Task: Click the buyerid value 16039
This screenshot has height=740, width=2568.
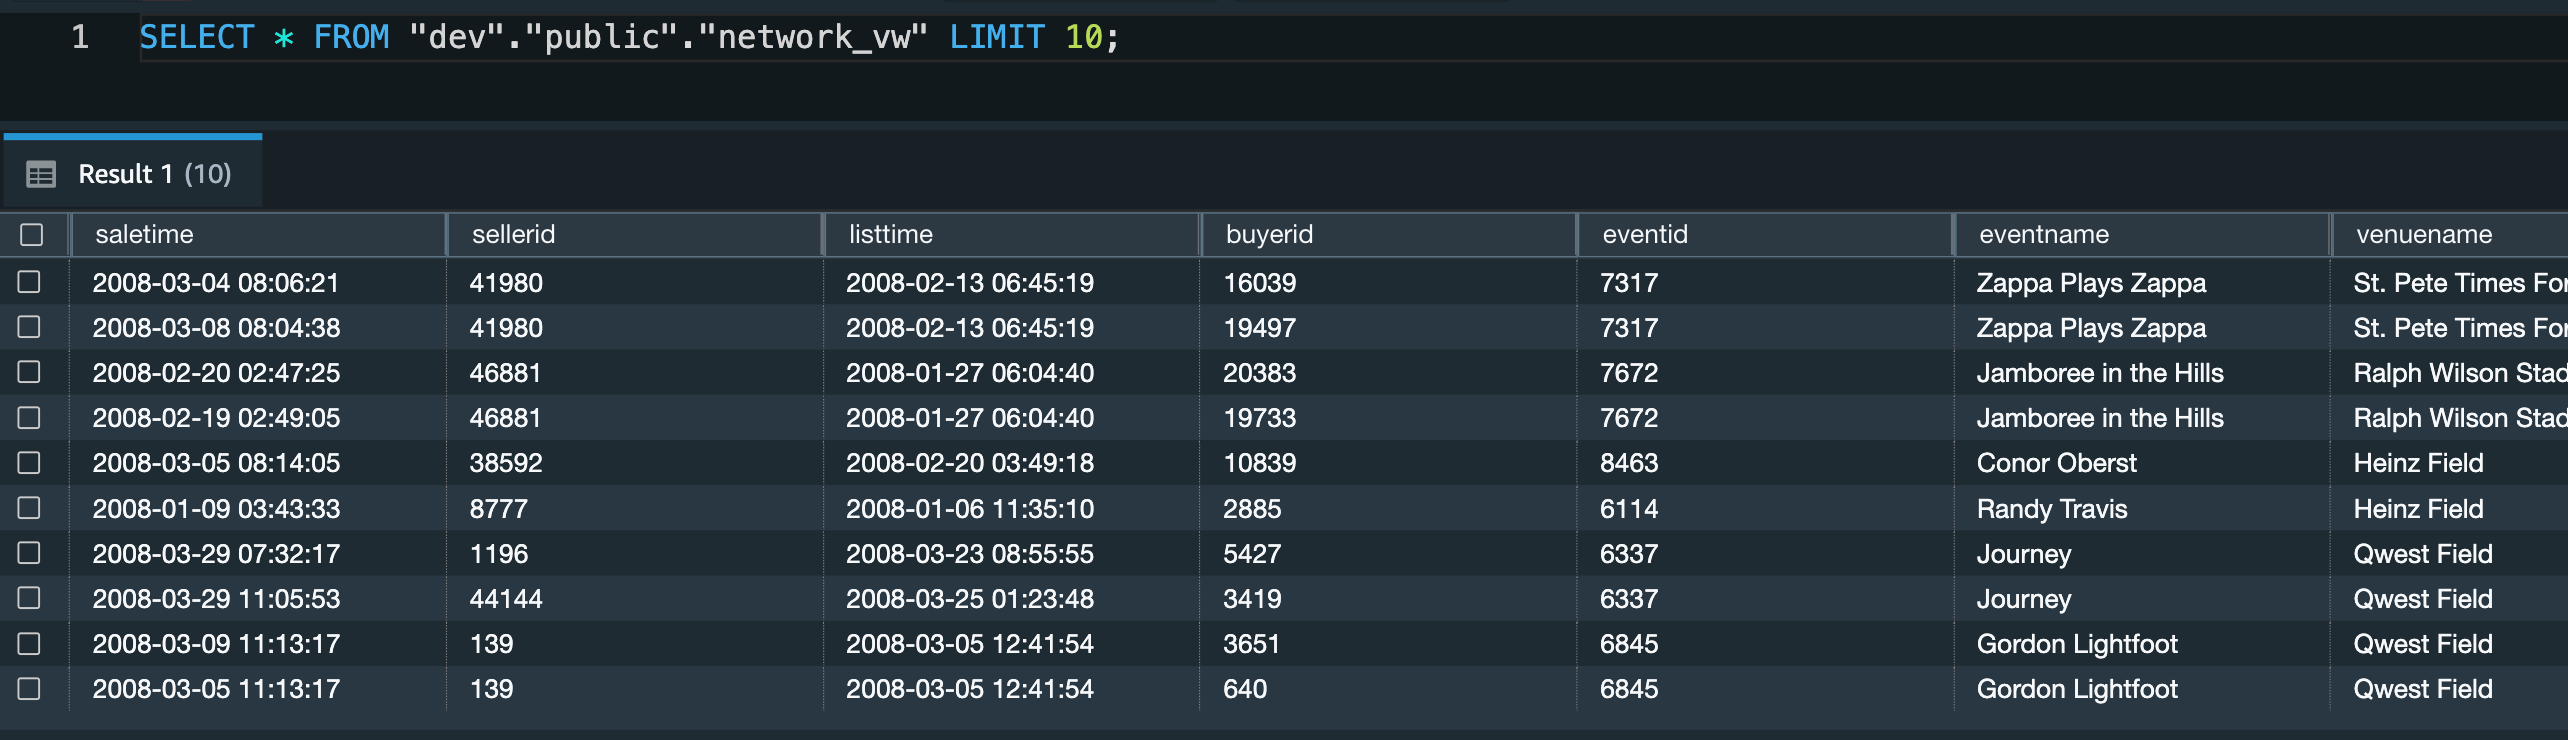Action: [1260, 283]
